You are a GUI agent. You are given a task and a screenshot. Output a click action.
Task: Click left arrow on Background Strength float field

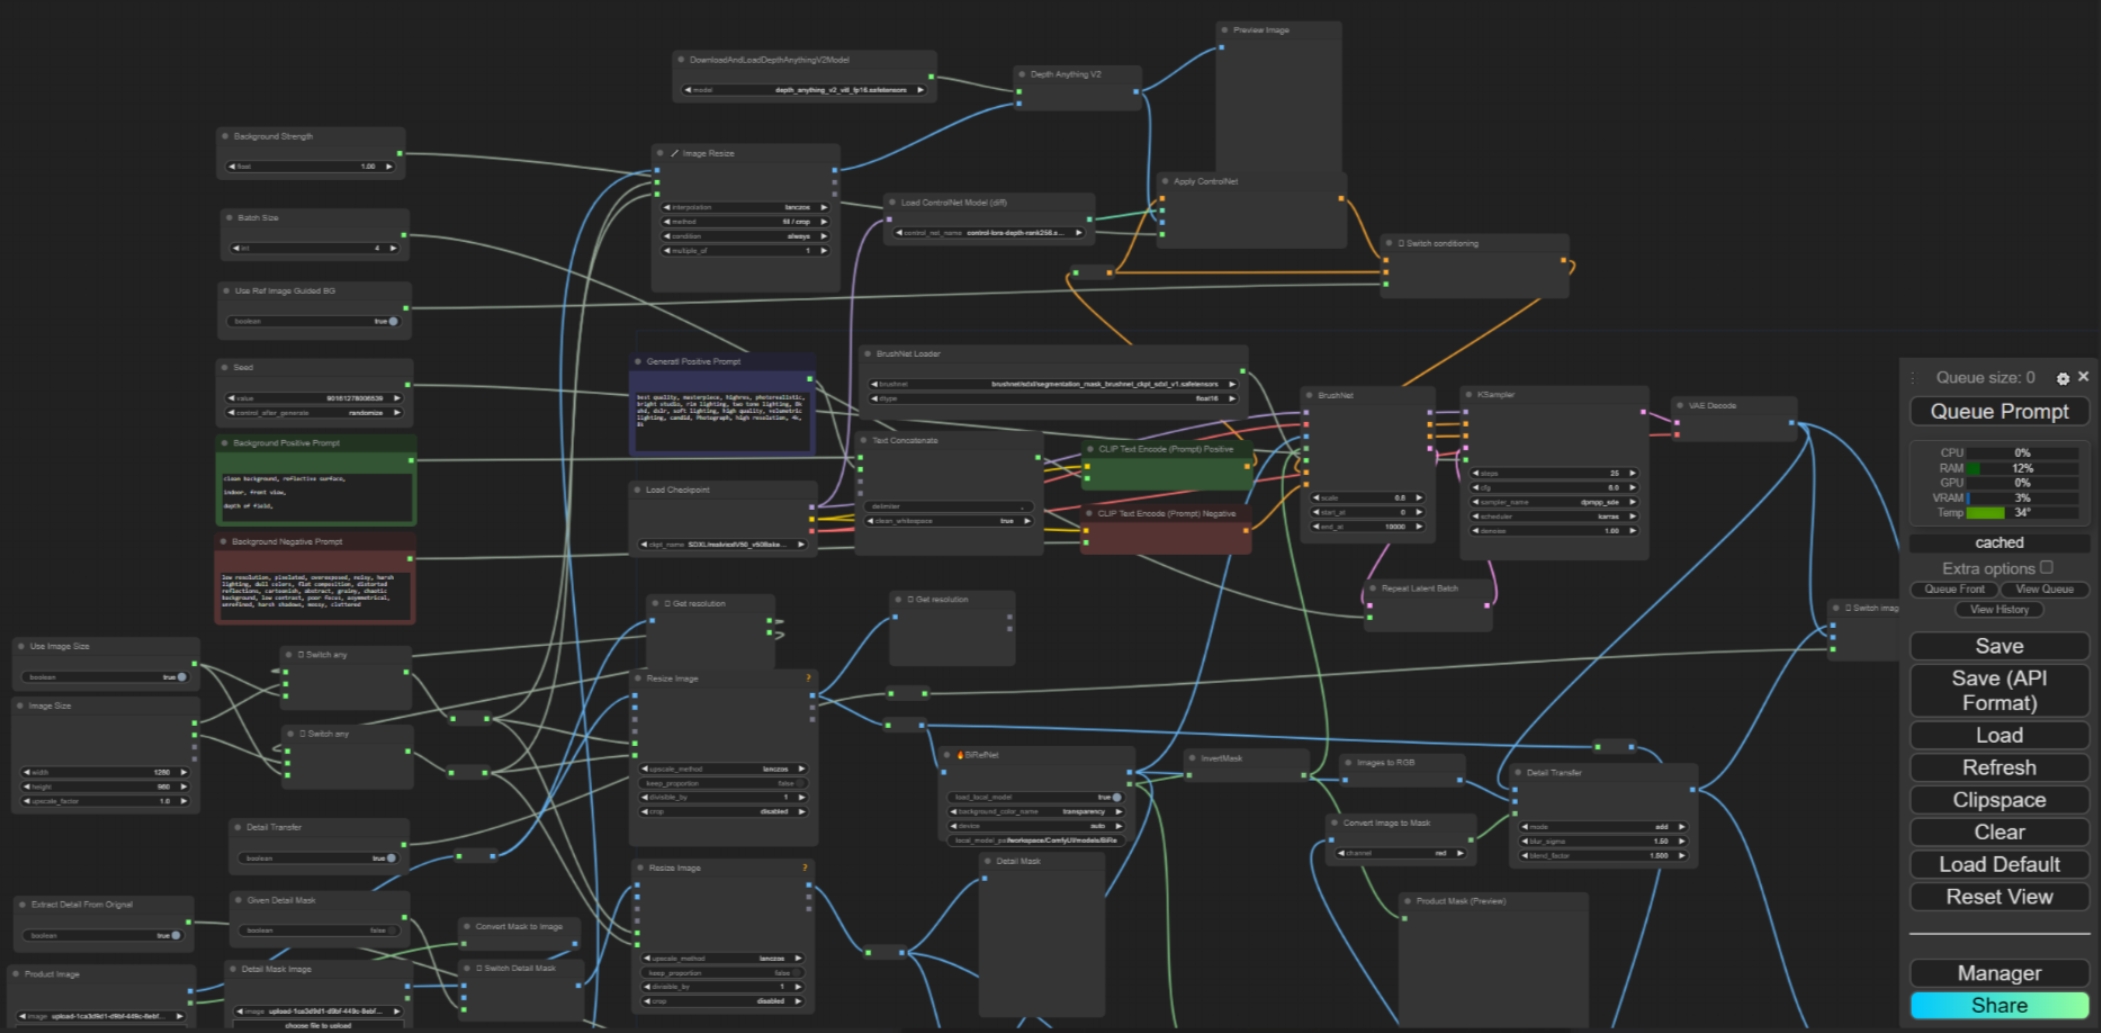tap(232, 167)
